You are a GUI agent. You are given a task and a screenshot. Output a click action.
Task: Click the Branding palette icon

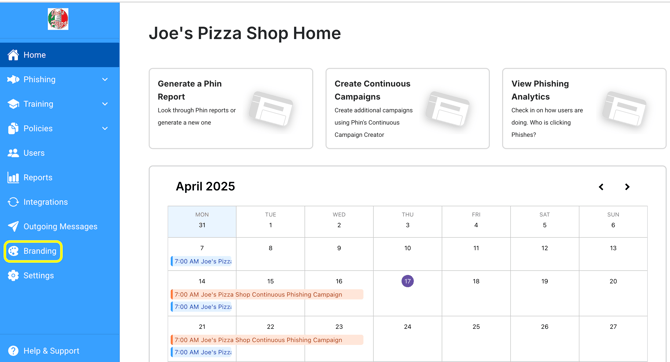pos(13,251)
